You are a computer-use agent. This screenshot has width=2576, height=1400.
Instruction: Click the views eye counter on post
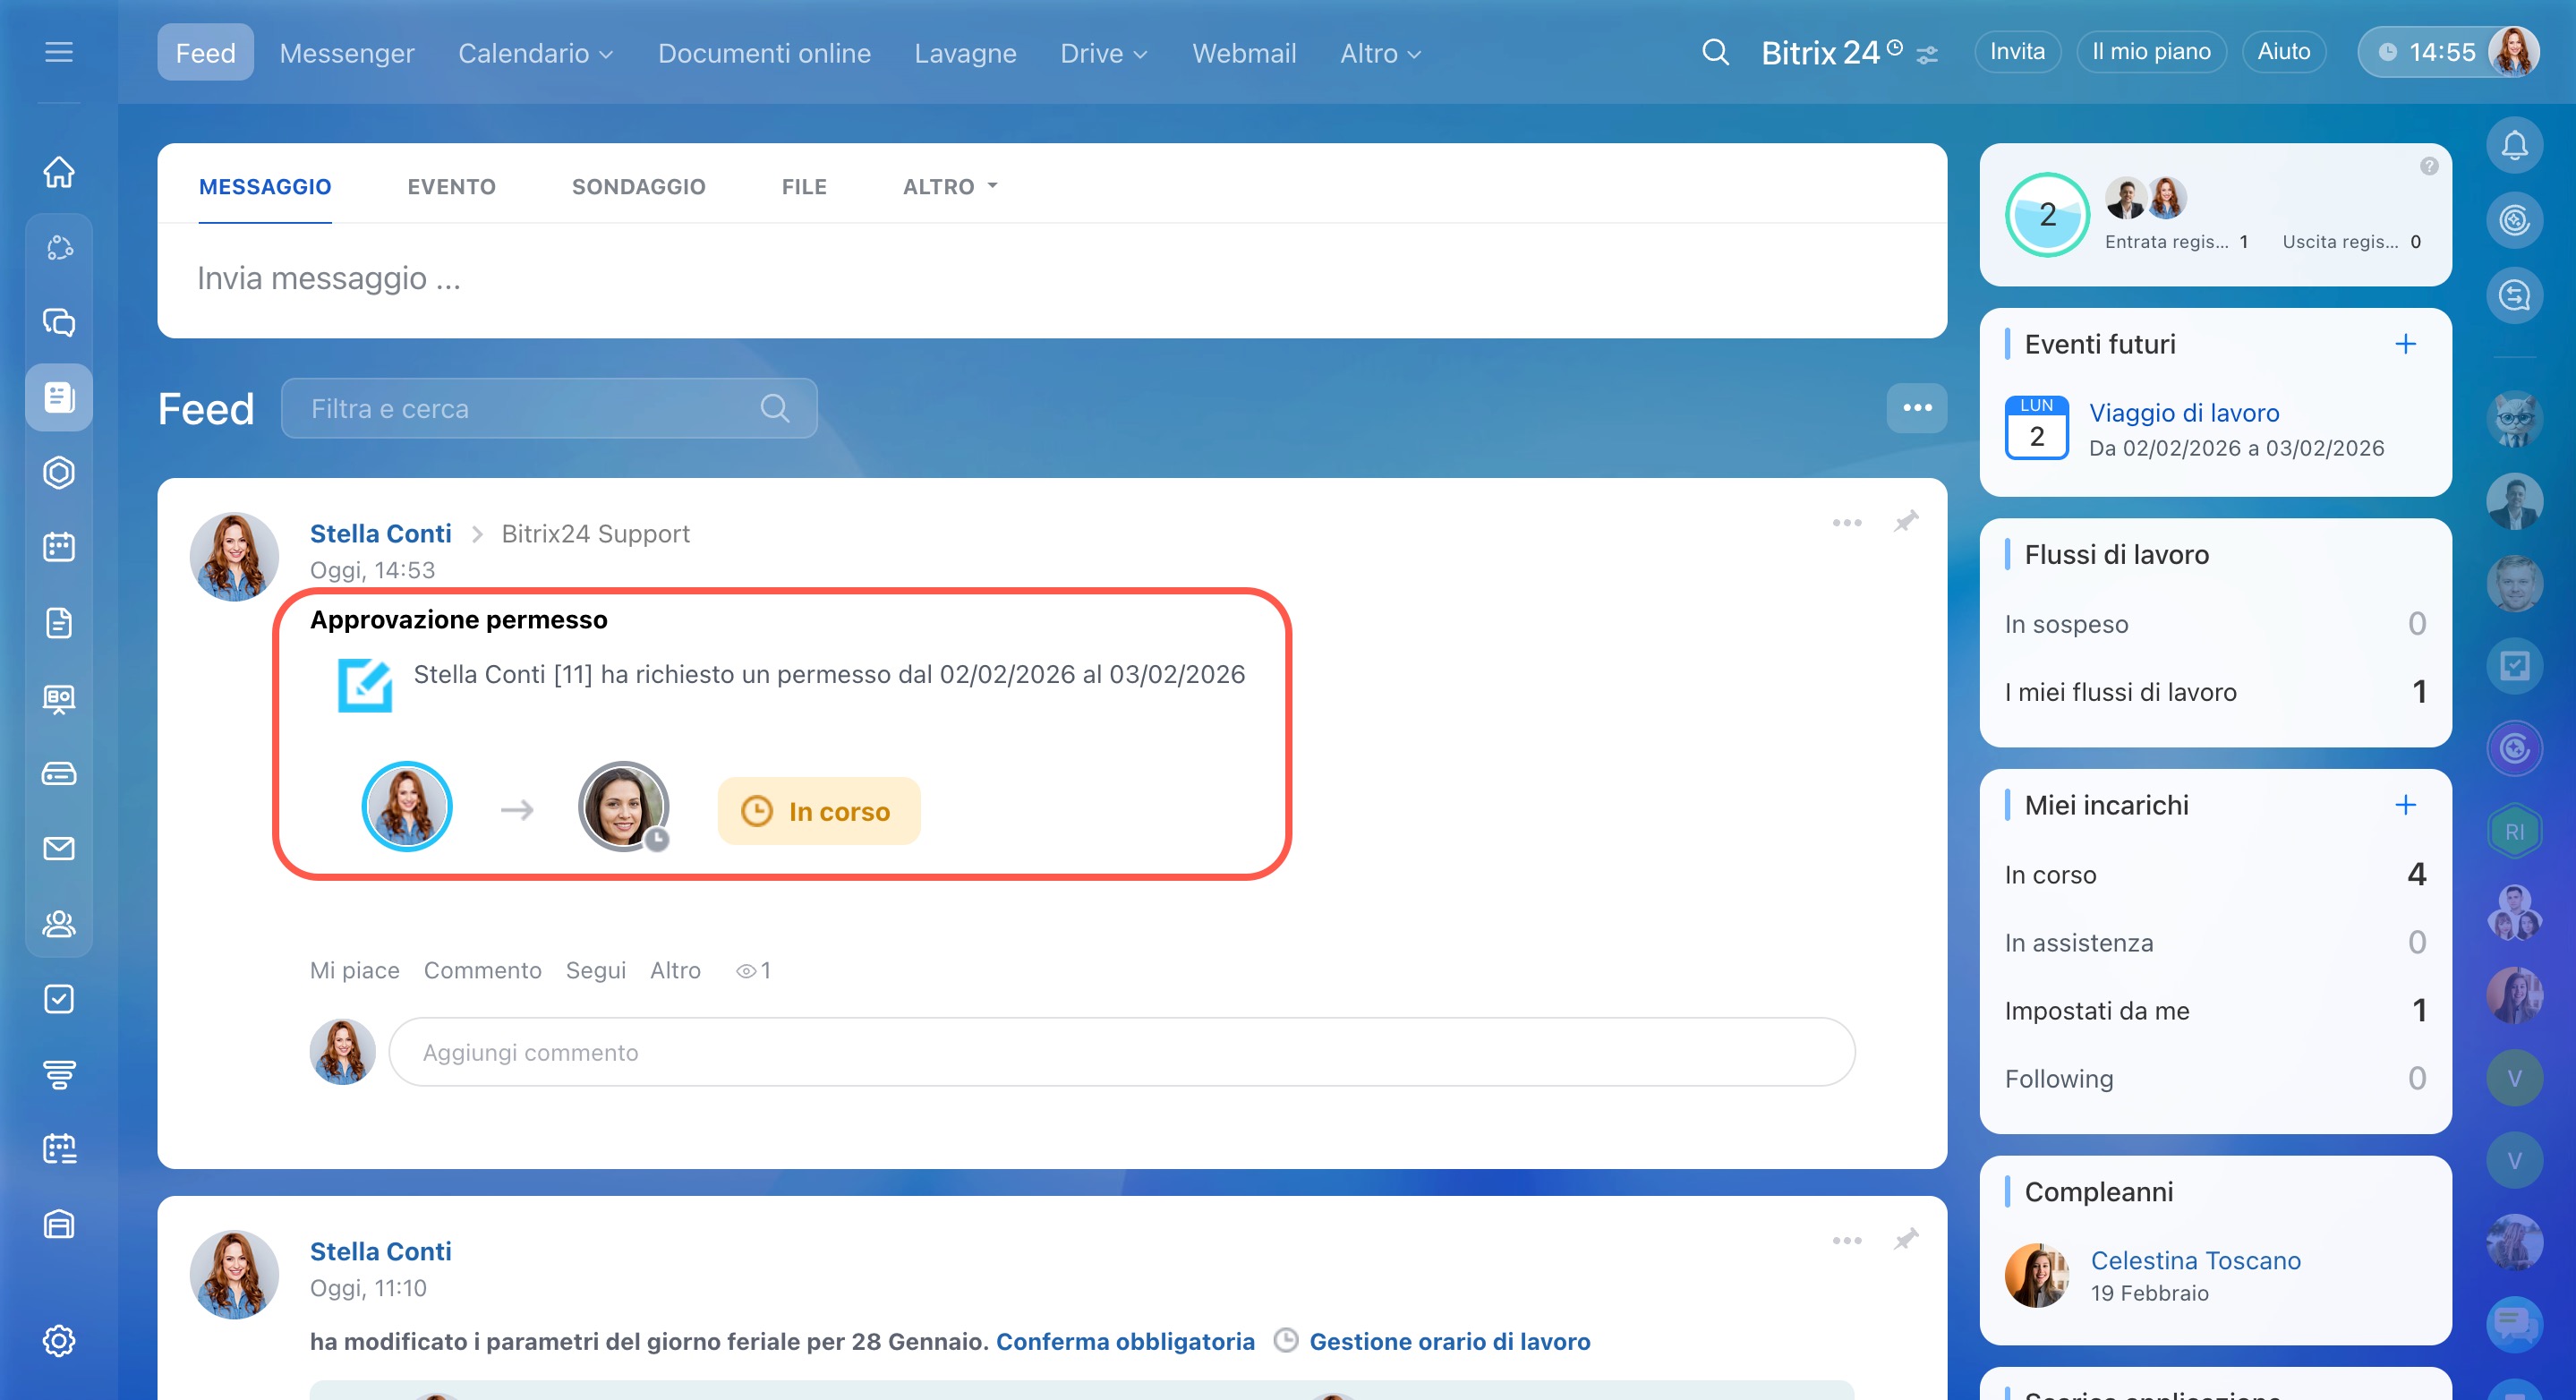pyautogui.click(x=753, y=970)
